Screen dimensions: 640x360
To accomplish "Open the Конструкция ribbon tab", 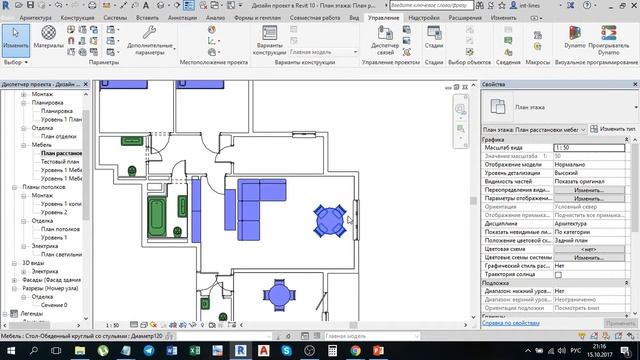I will (x=77, y=18).
